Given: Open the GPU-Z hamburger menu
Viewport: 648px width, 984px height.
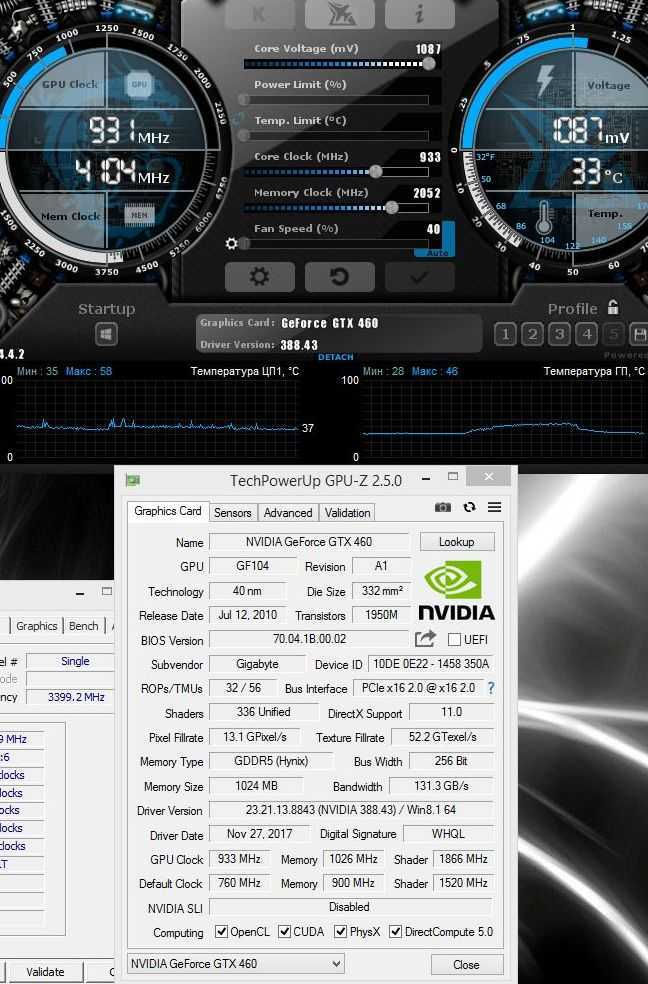Looking at the screenshot, I should (494, 507).
